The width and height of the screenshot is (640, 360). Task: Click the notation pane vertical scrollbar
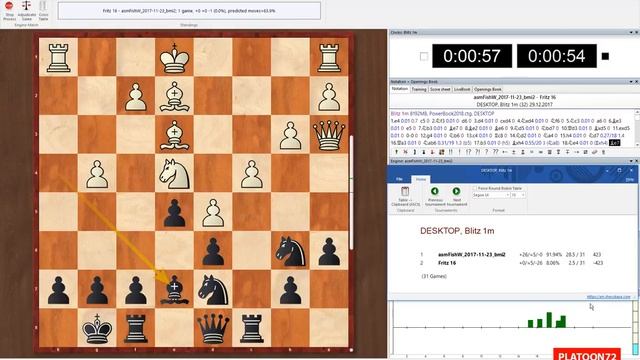click(x=637, y=128)
